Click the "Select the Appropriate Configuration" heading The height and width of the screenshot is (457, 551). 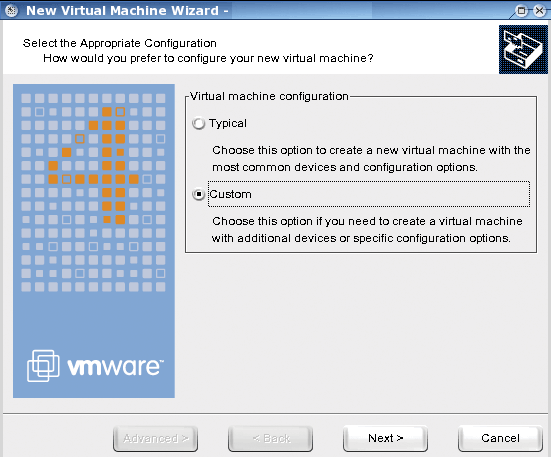click(x=119, y=43)
